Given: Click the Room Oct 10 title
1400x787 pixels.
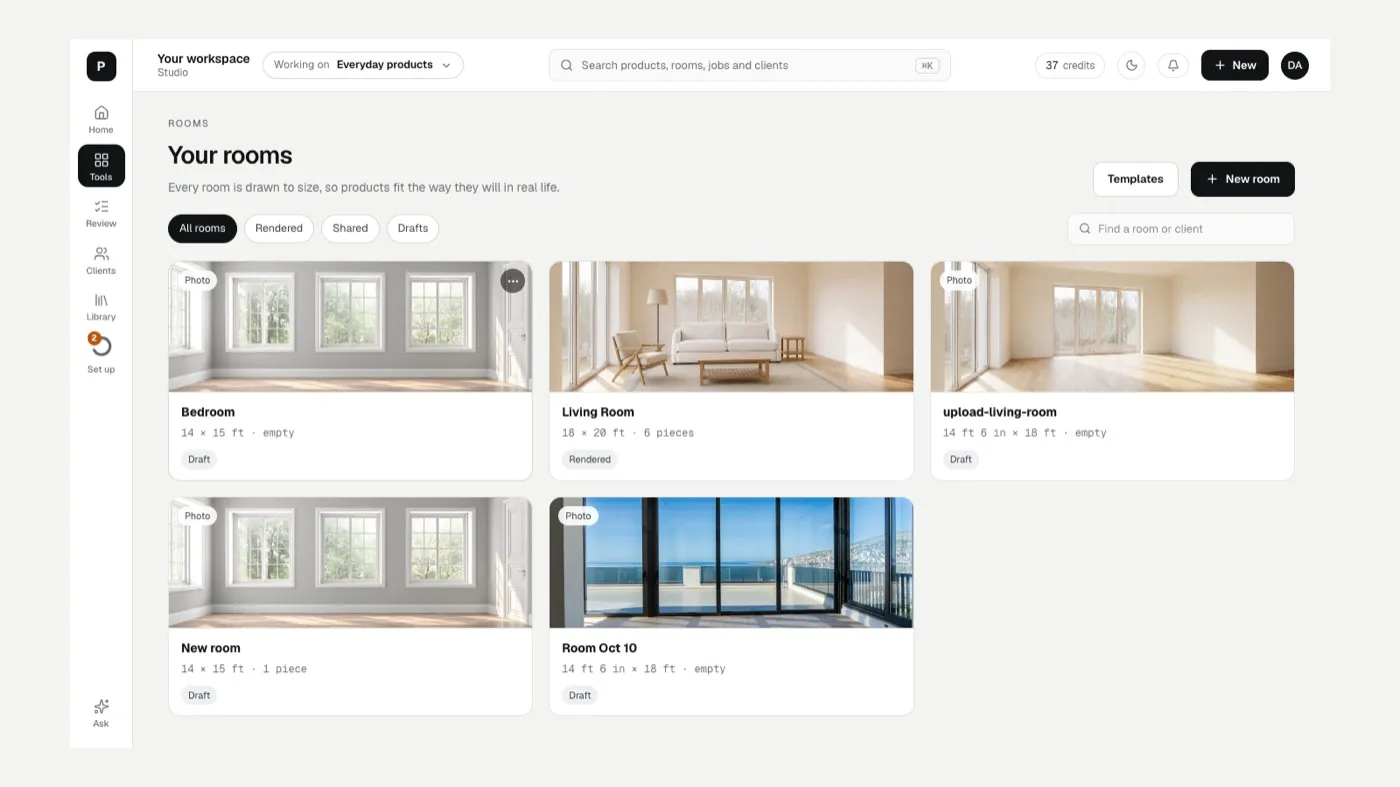Looking at the screenshot, I should pos(599,648).
